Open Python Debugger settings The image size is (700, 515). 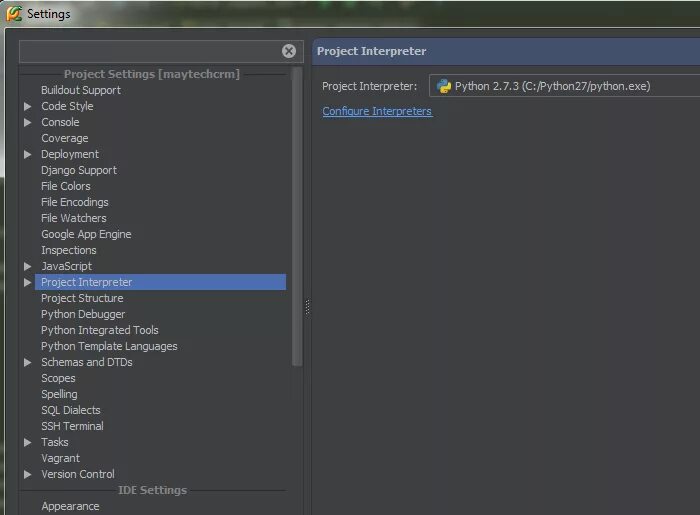click(x=83, y=314)
